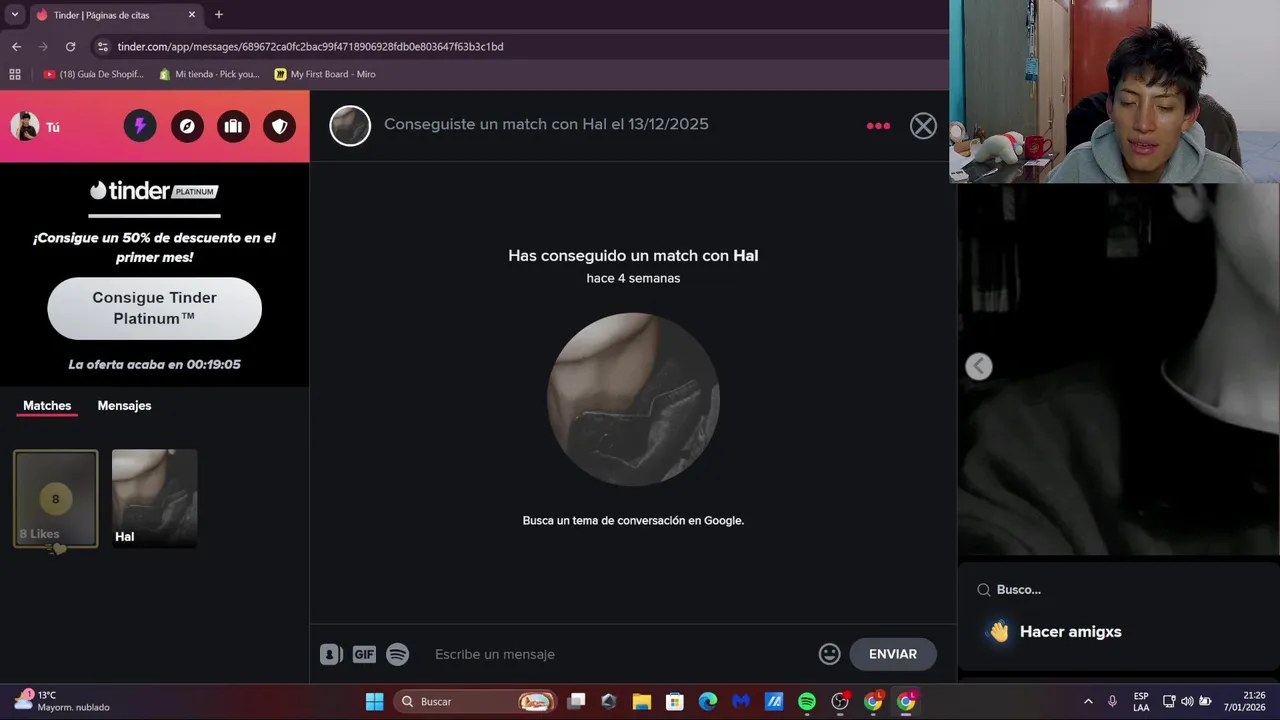Open the safety shield icon

(280, 126)
